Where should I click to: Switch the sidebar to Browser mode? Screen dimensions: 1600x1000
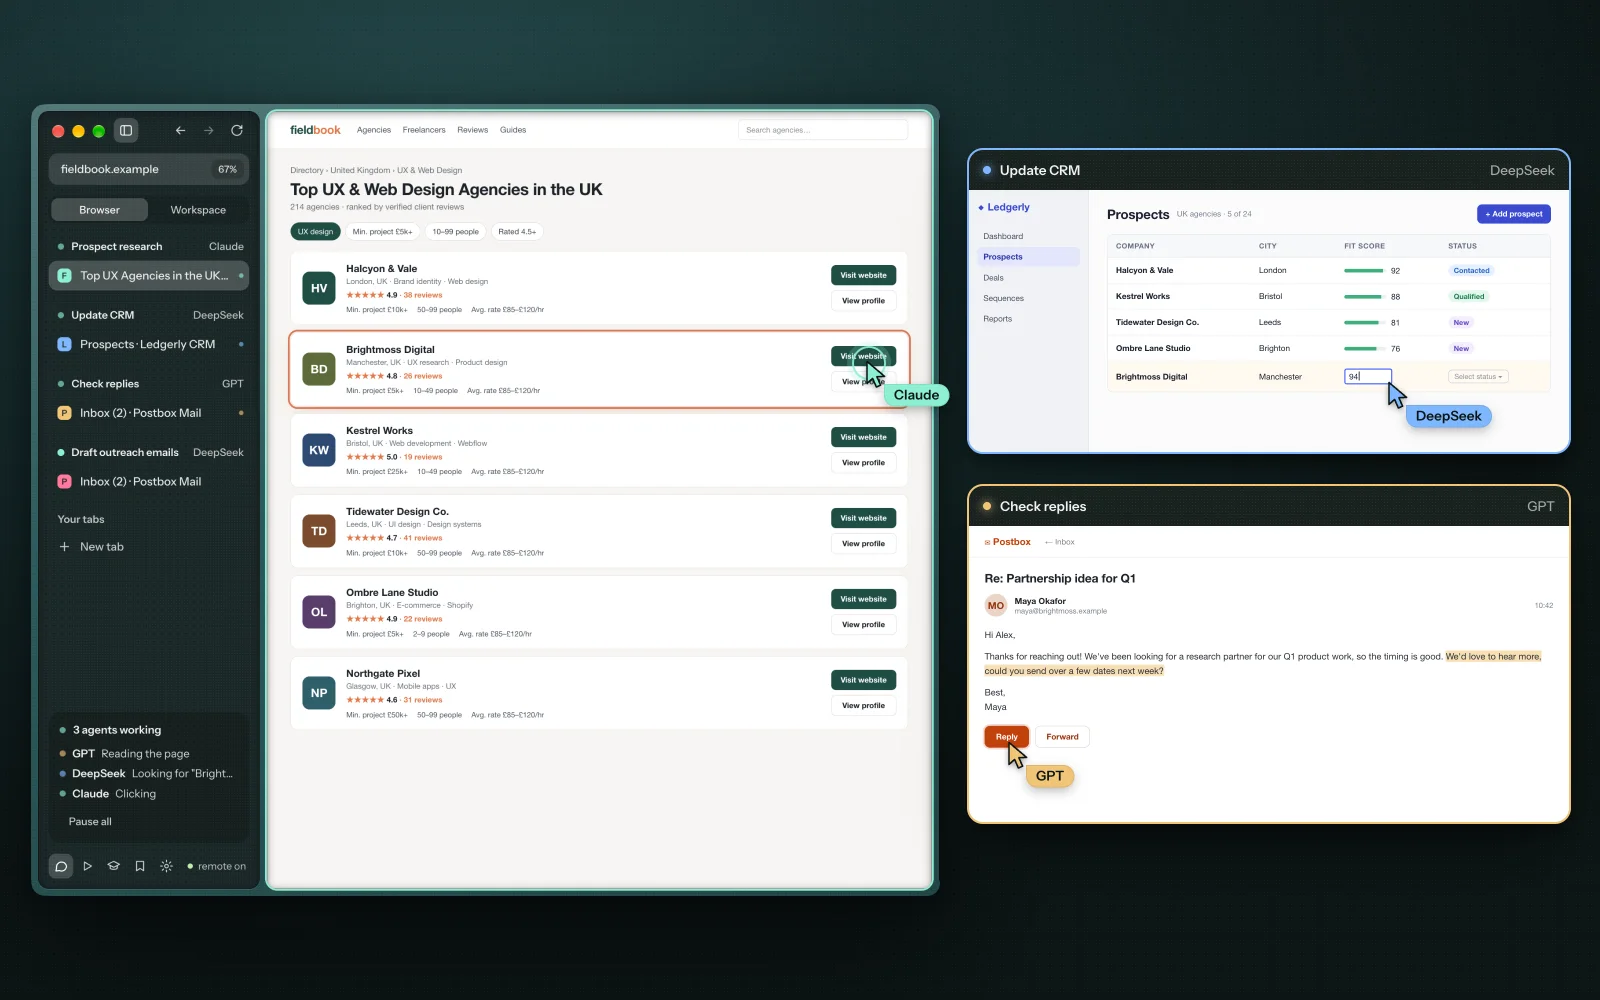pos(99,210)
